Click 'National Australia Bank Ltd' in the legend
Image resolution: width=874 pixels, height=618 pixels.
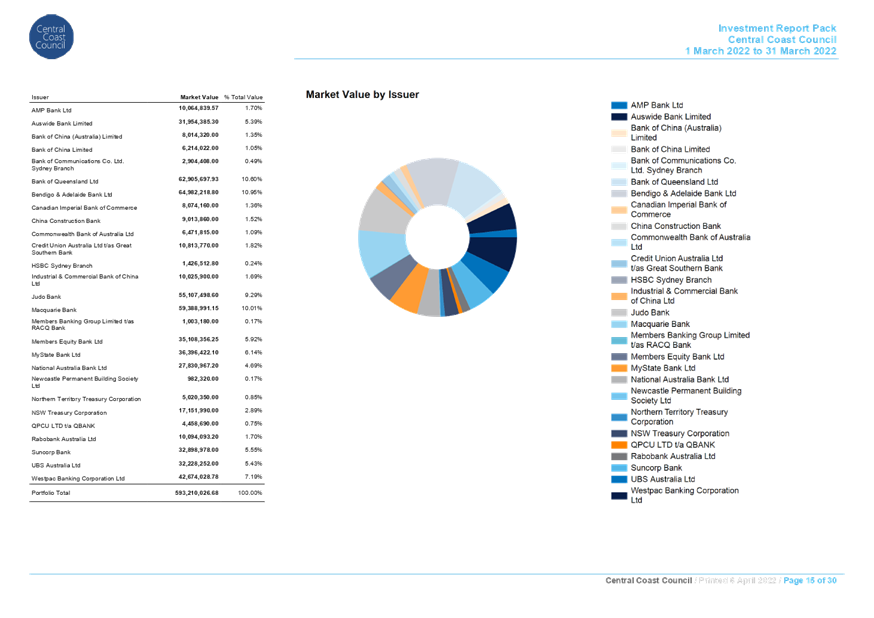pos(679,379)
